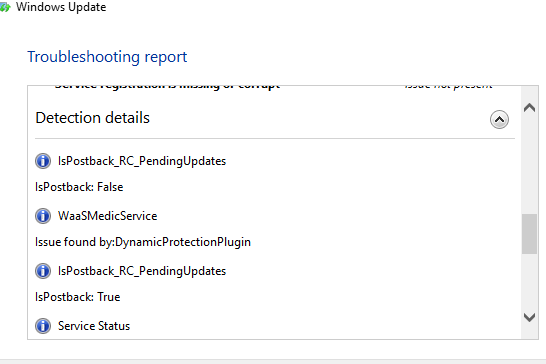Click the info icon beside WaaSMedicService
546x364 pixels.
coord(43,216)
